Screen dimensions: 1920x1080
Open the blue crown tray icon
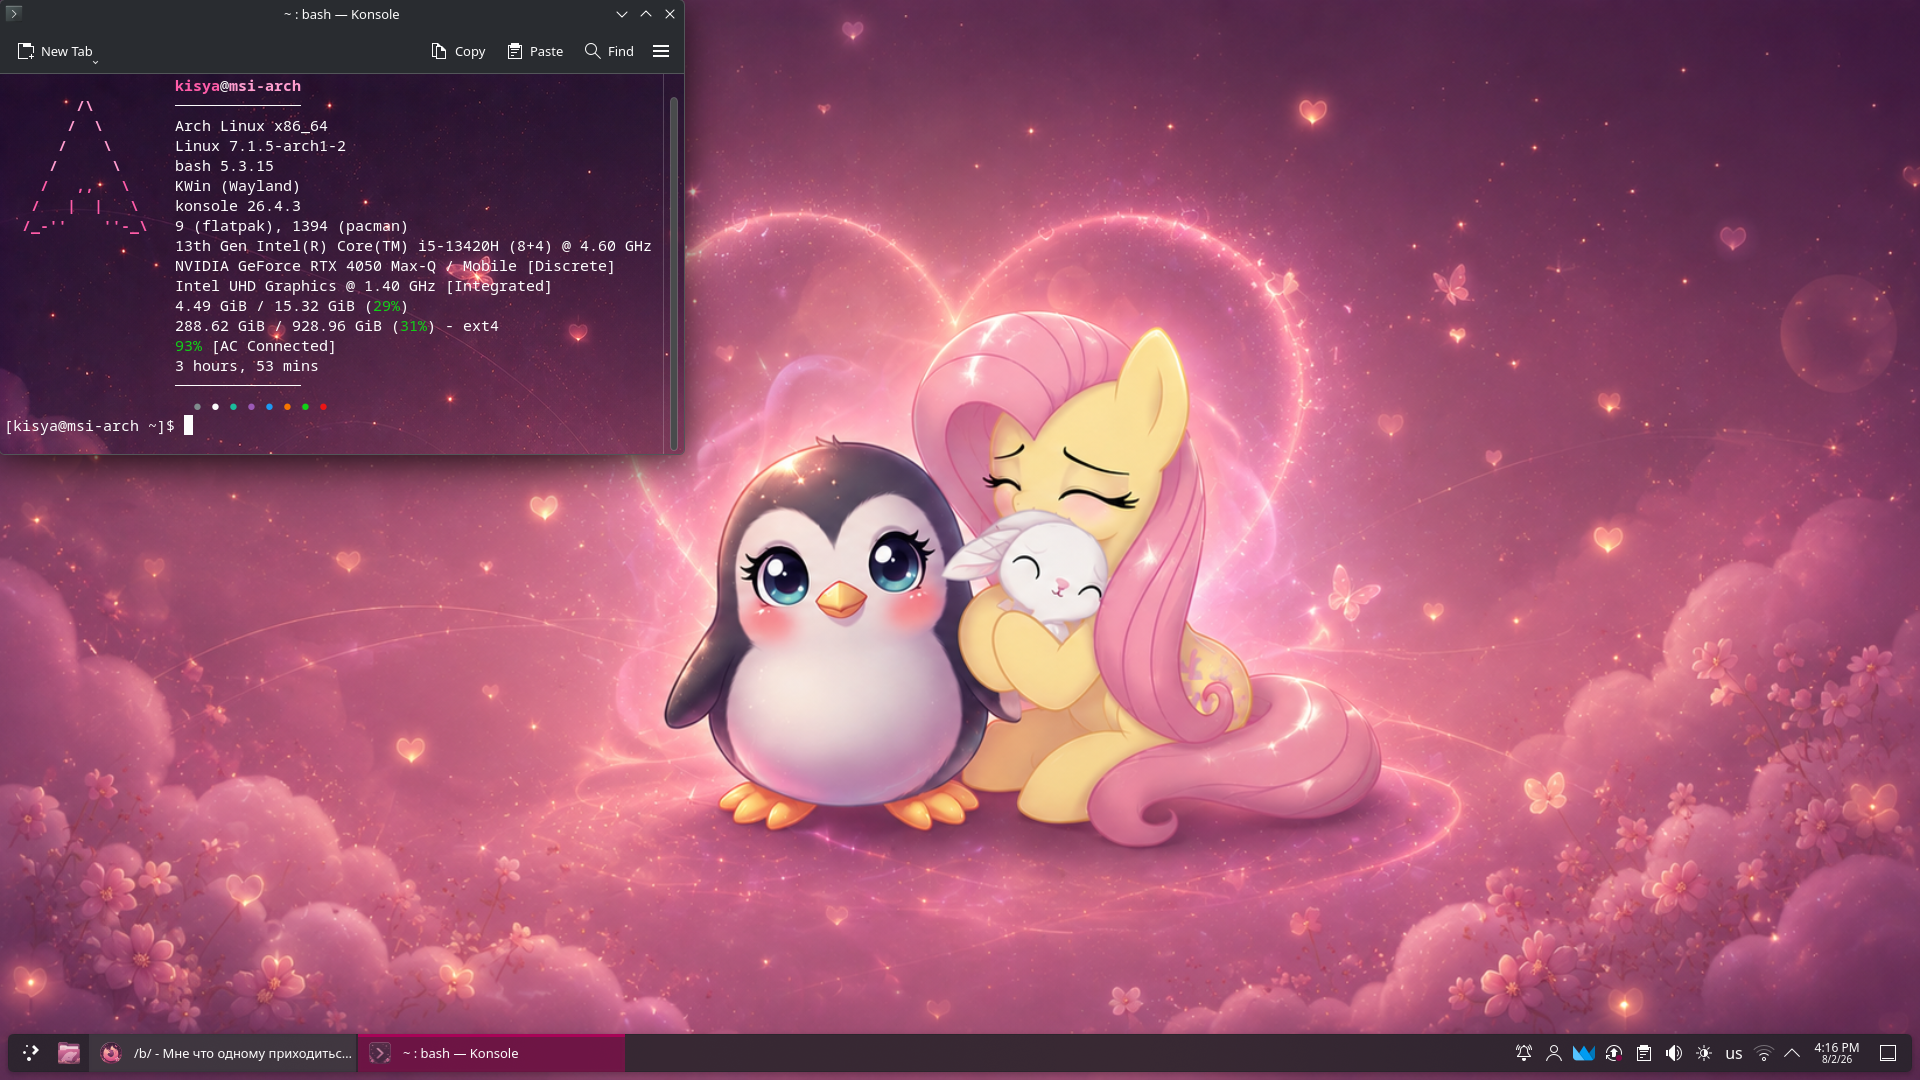(x=1584, y=1053)
